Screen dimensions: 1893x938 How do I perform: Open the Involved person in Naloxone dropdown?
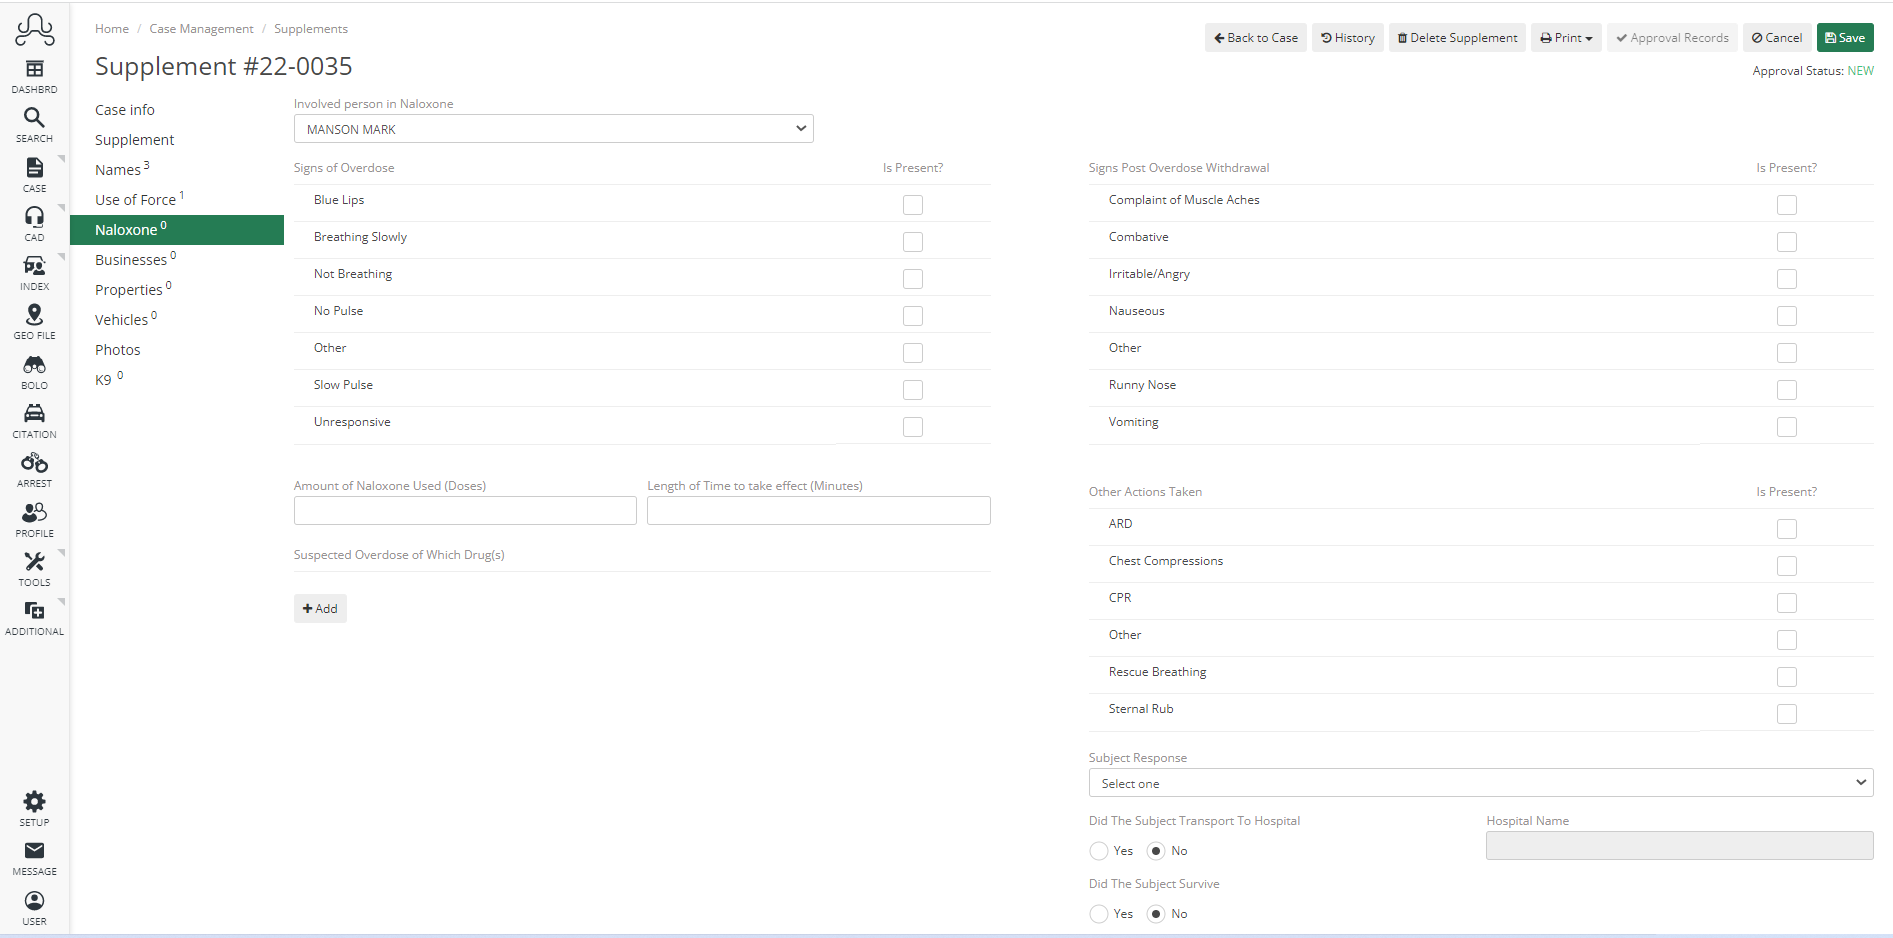tap(553, 128)
